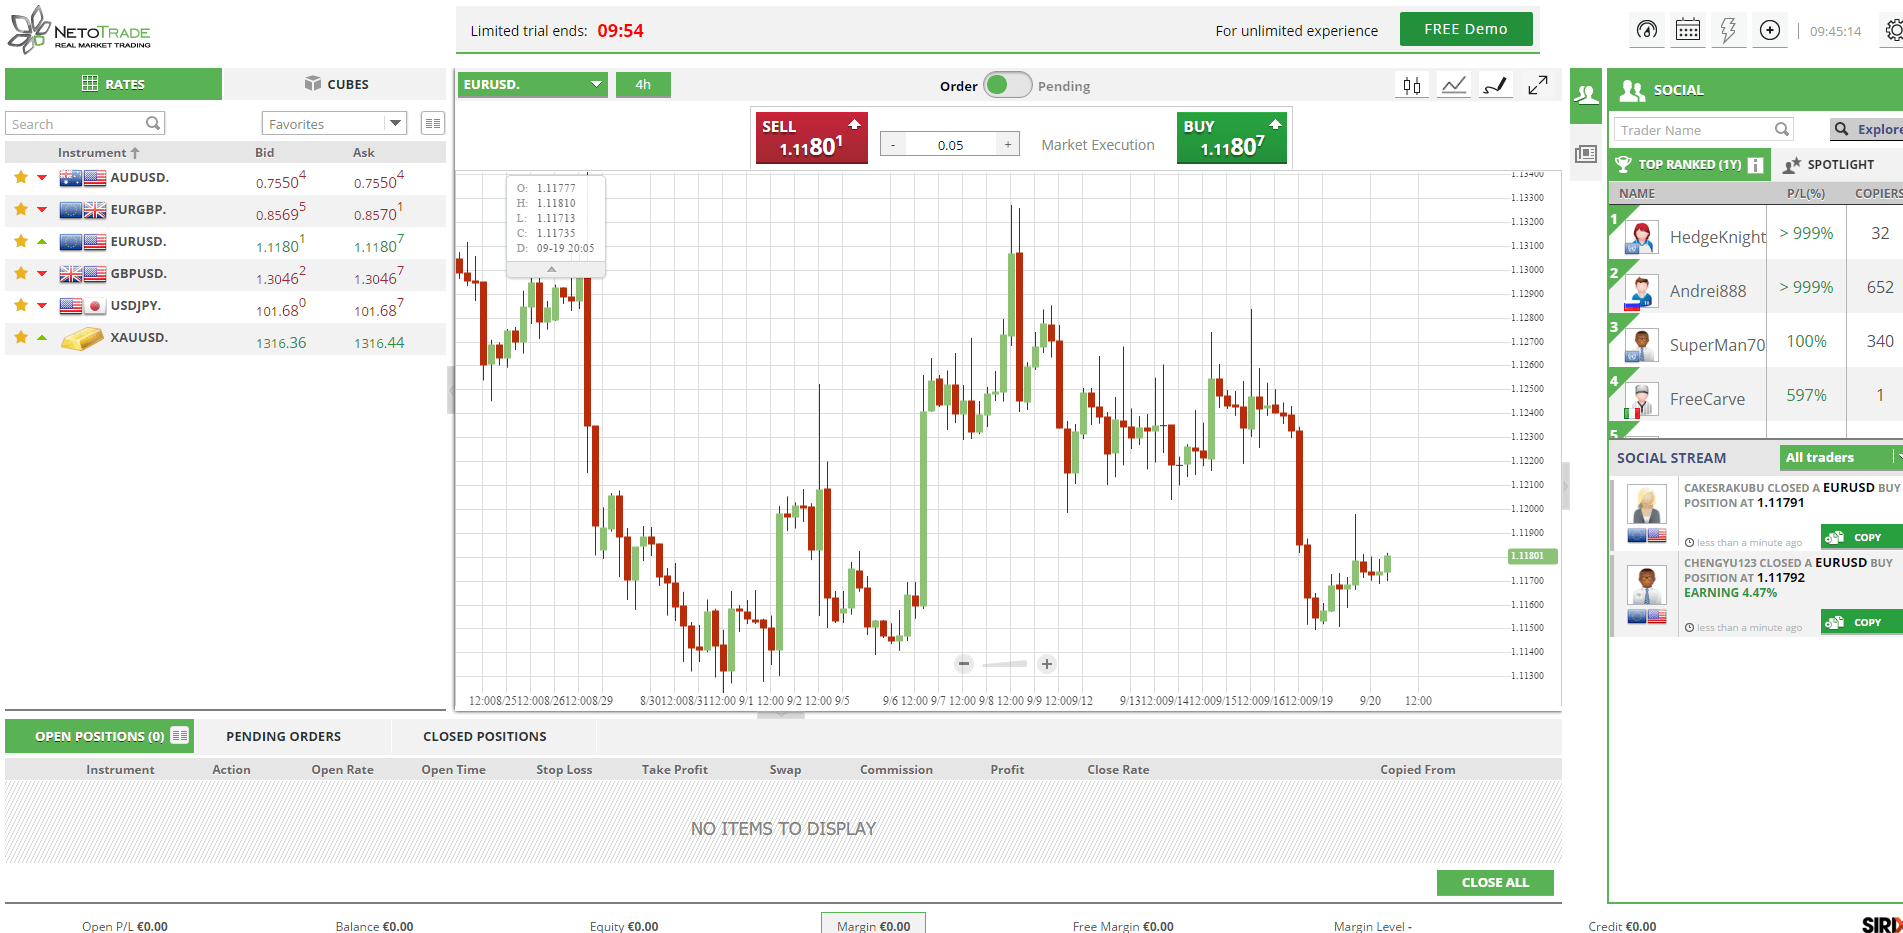Decrease trade volume with minus stepper
Screen dimensions: 1903x933
[x=891, y=144]
